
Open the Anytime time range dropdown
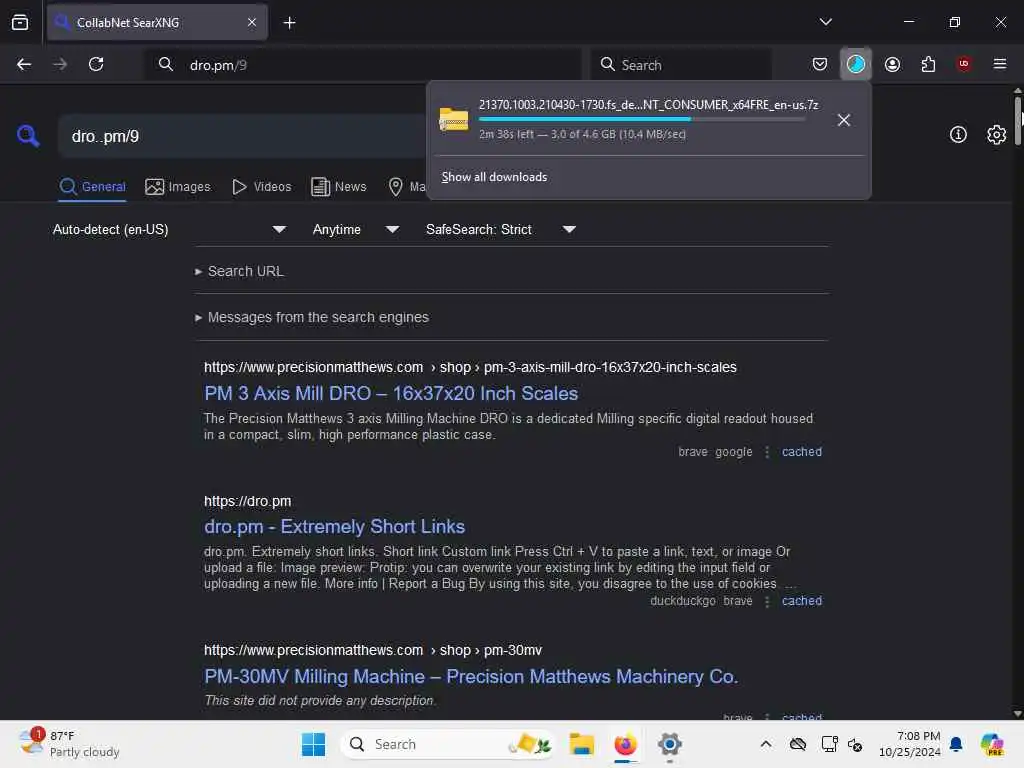(356, 229)
